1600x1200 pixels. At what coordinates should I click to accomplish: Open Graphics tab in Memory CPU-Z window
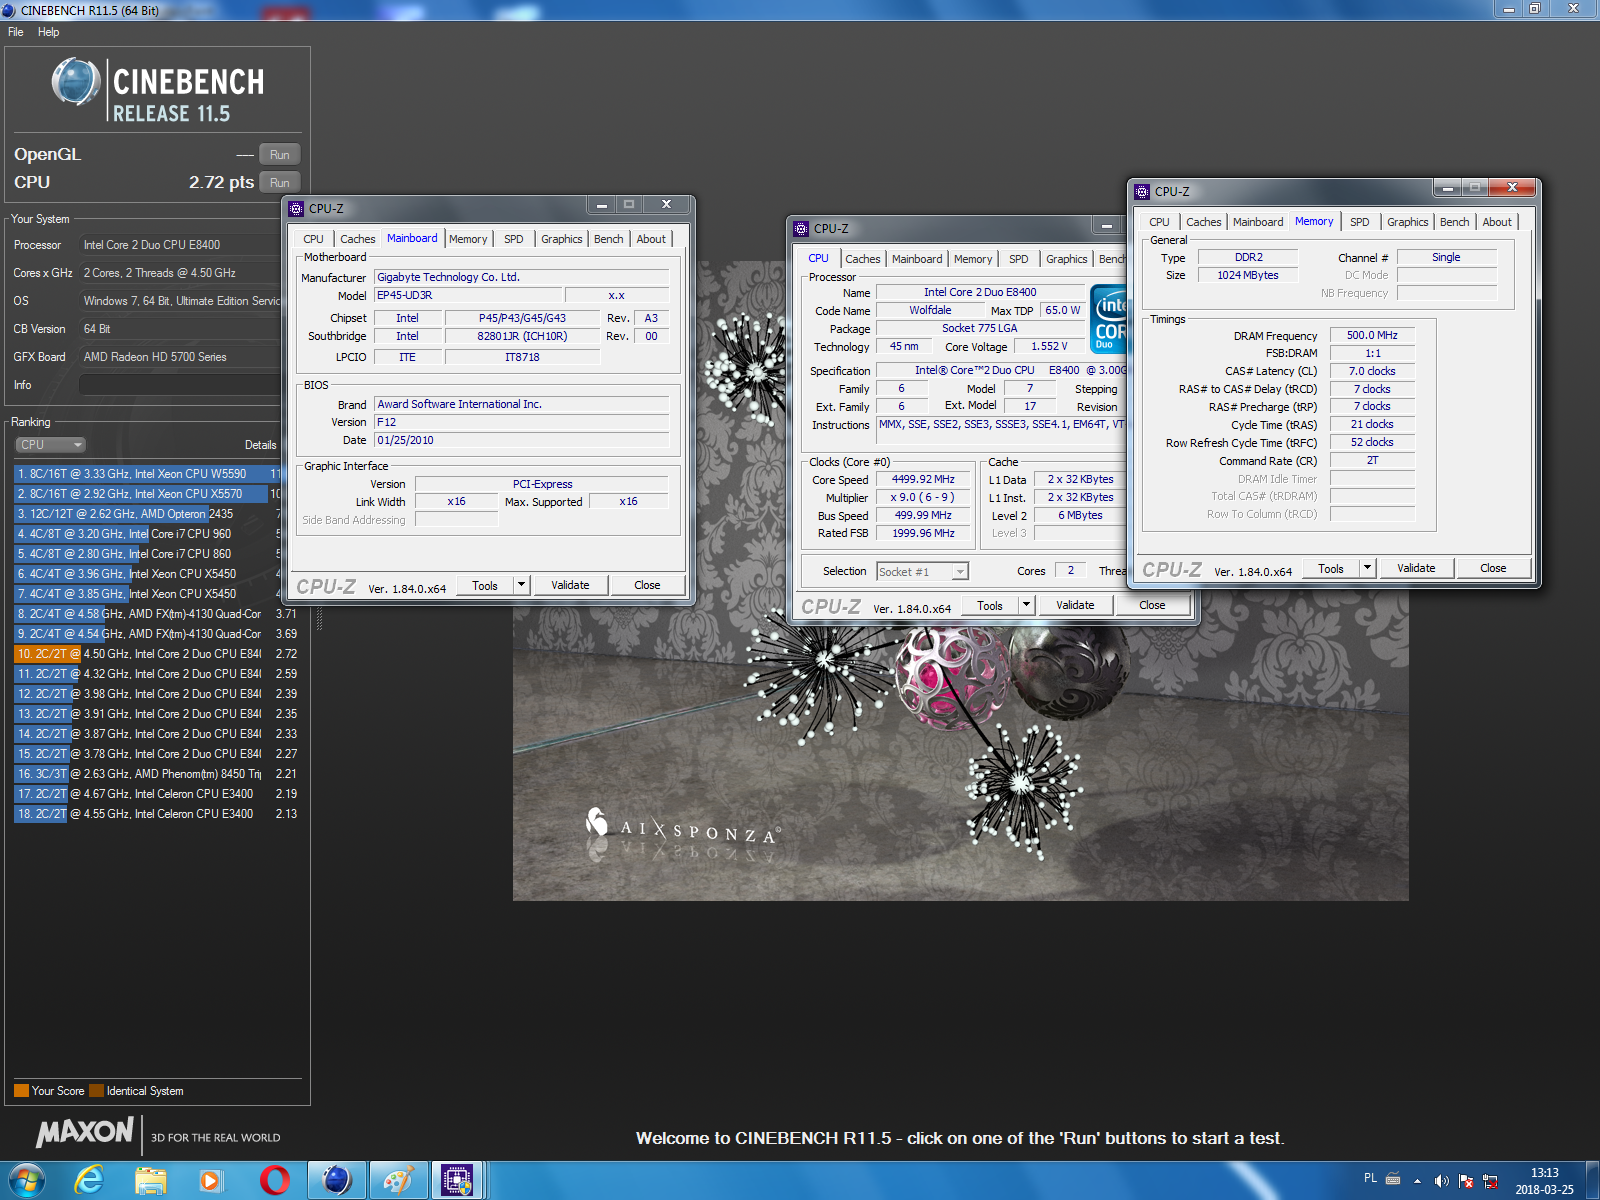(x=1407, y=222)
